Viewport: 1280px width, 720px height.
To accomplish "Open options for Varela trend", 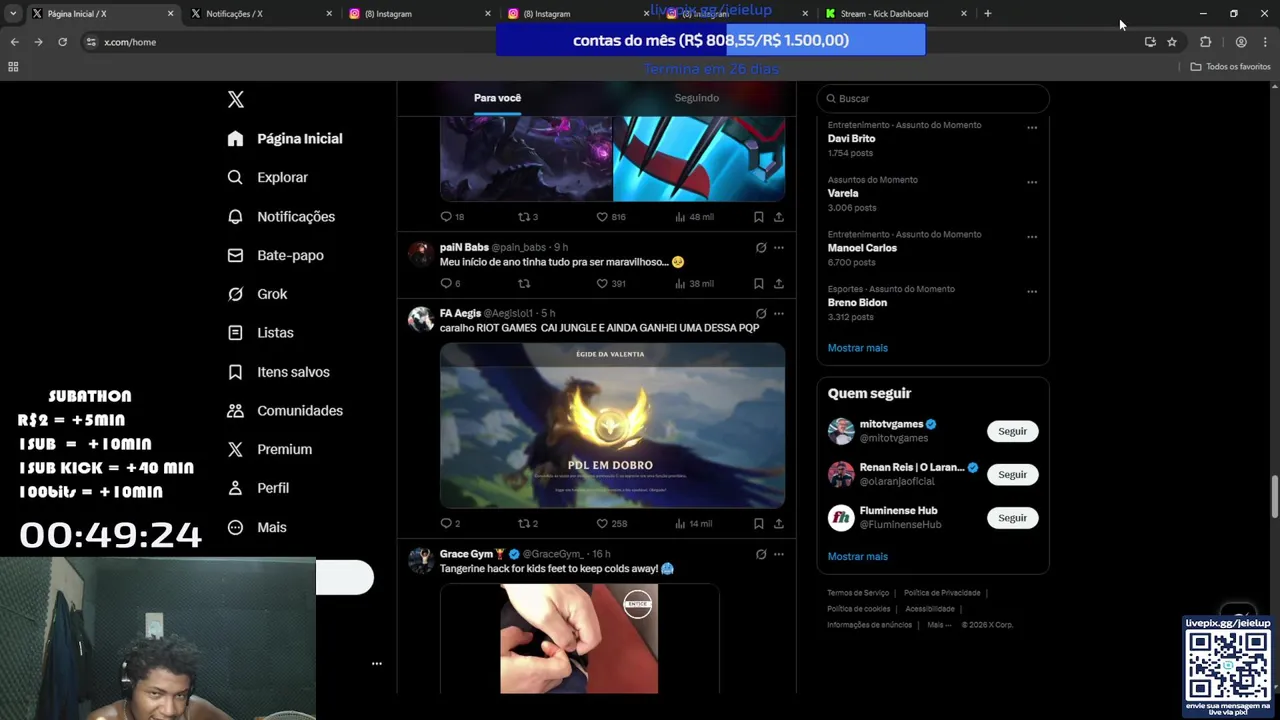I will [1032, 183].
